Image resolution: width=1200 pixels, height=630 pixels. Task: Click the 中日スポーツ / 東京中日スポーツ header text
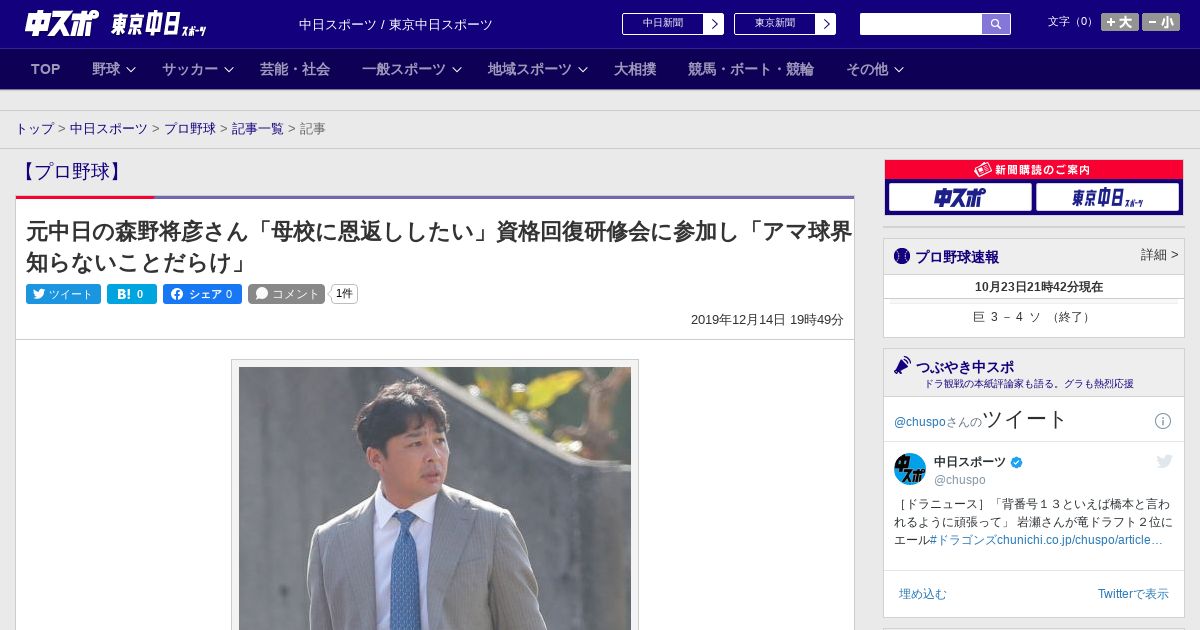(396, 25)
